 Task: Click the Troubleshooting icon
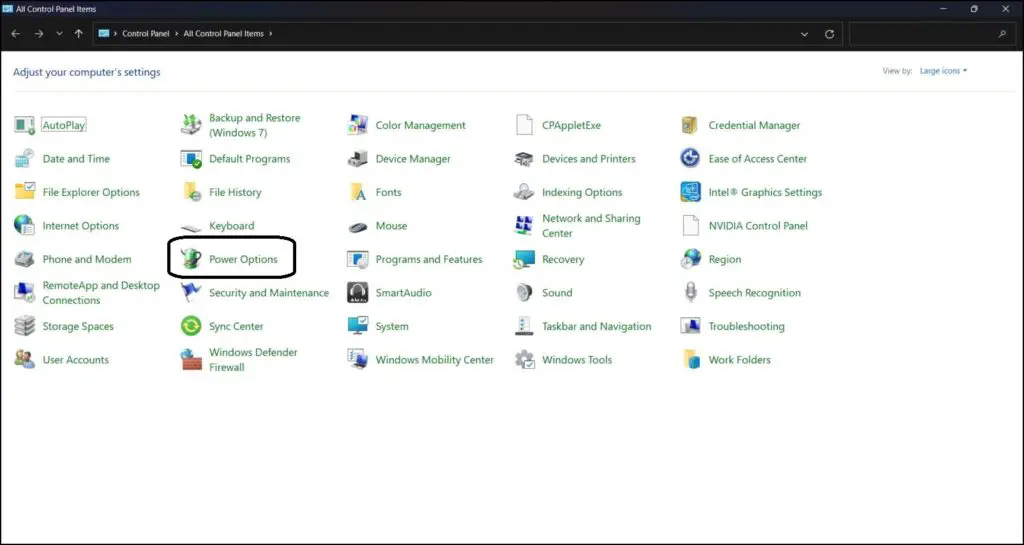[x=690, y=327]
